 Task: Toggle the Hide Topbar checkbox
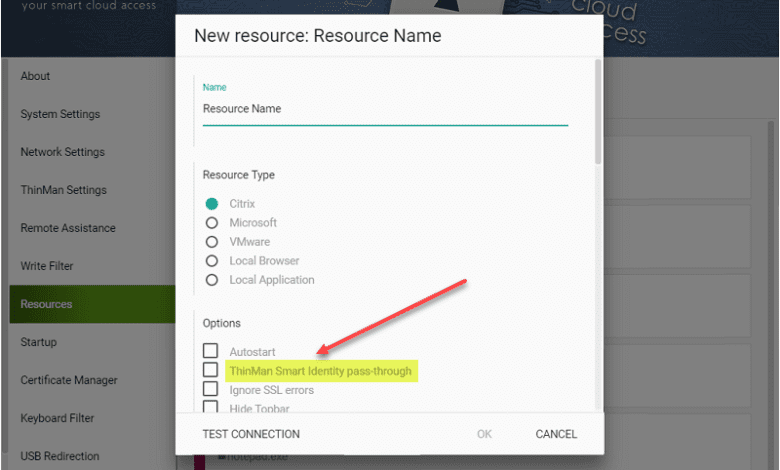click(x=210, y=406)
